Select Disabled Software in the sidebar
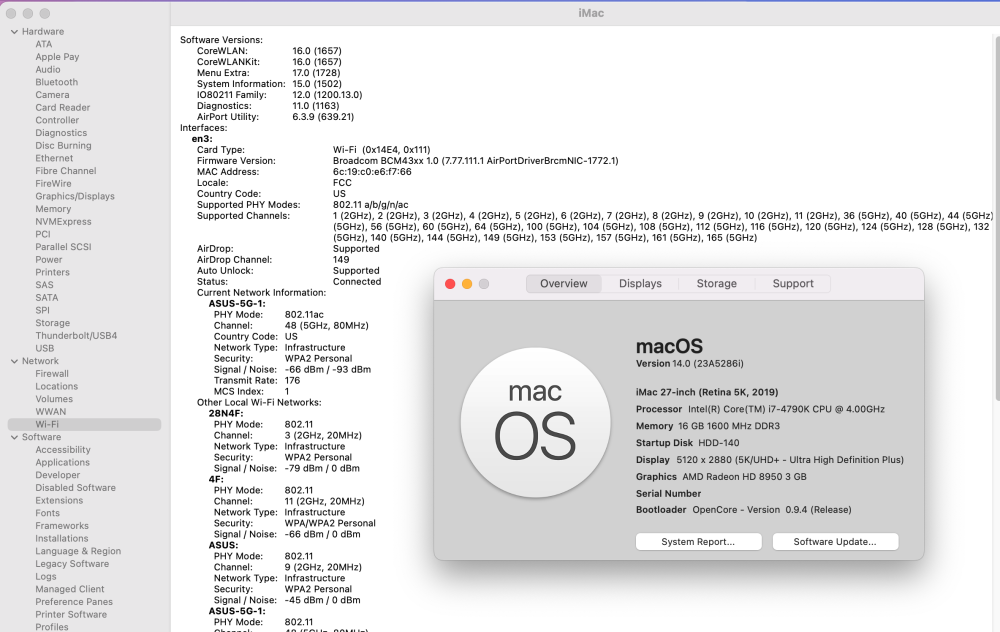The image size is (1000, 632). (75, 488)
